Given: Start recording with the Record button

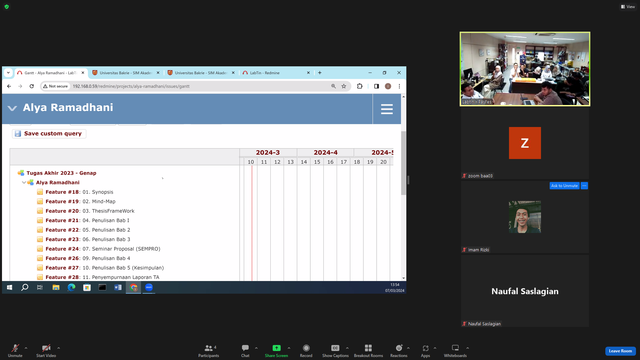Looking at the screenshot, I should [306, 350].
